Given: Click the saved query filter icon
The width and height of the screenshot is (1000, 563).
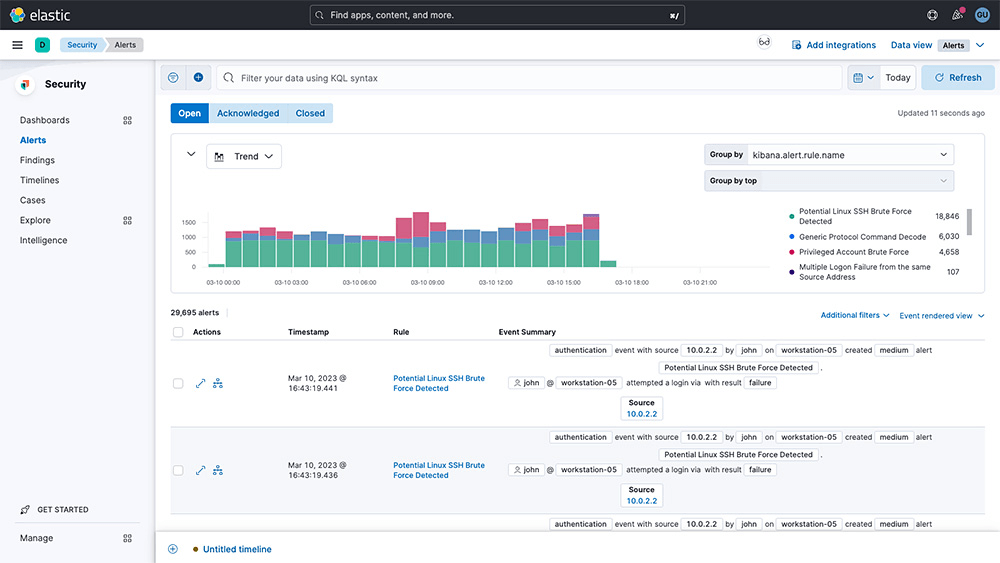Looking at the screenshot, I should click(173, 78).
